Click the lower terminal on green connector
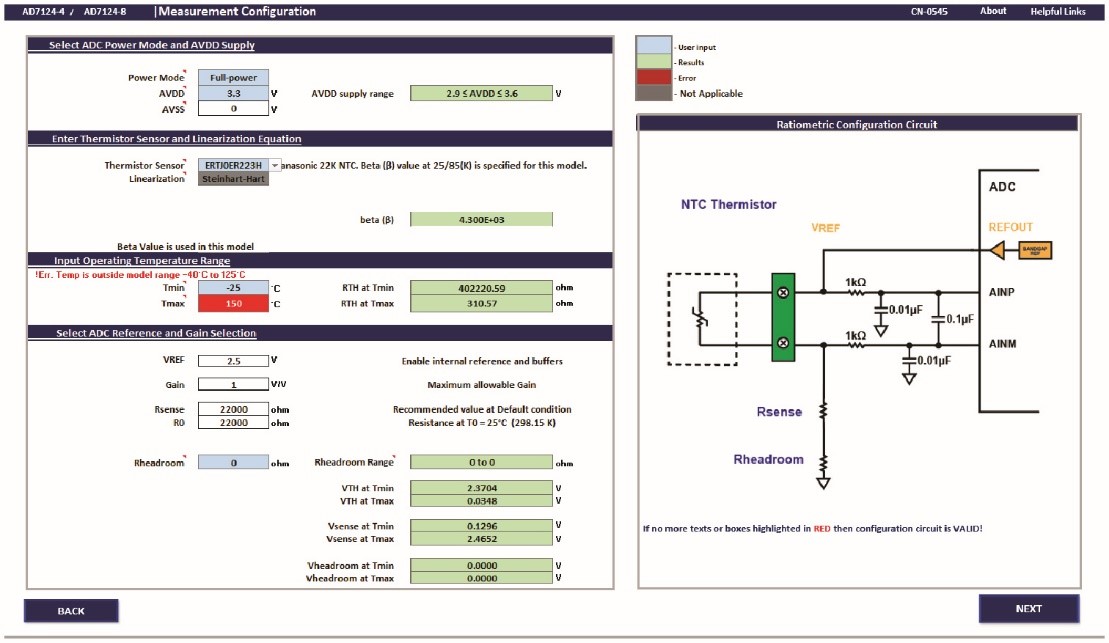 coord(783,343)
